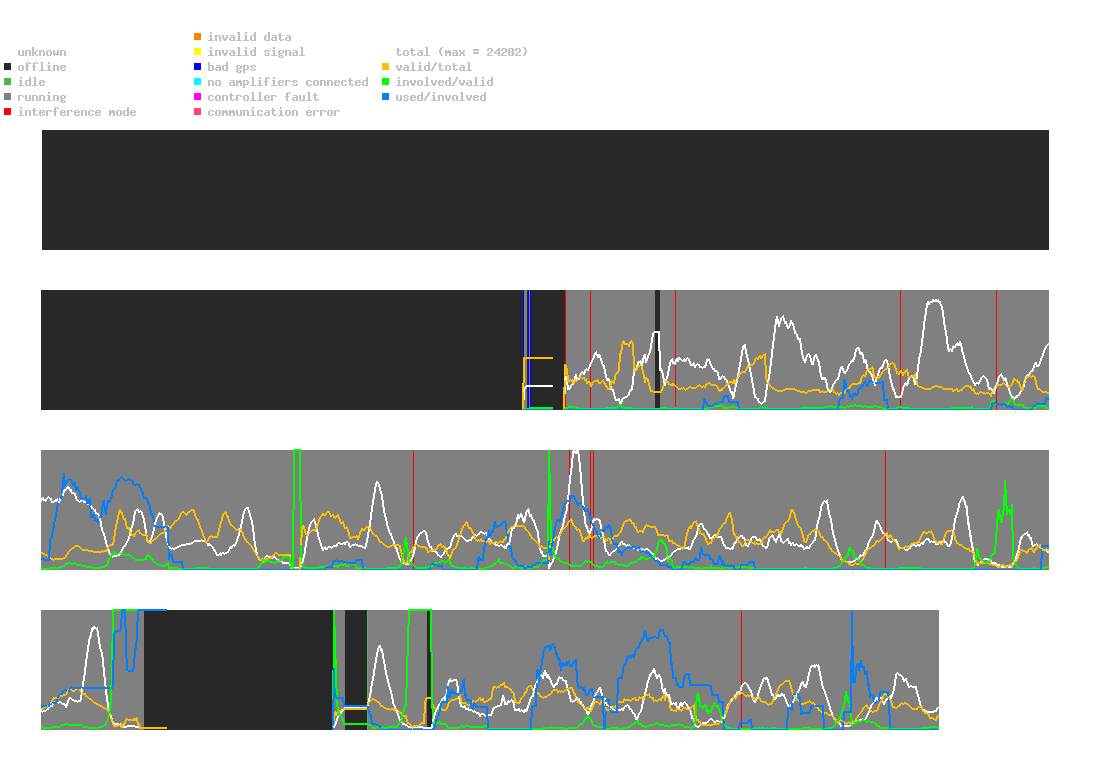Select the 'running' legend label

42,97
